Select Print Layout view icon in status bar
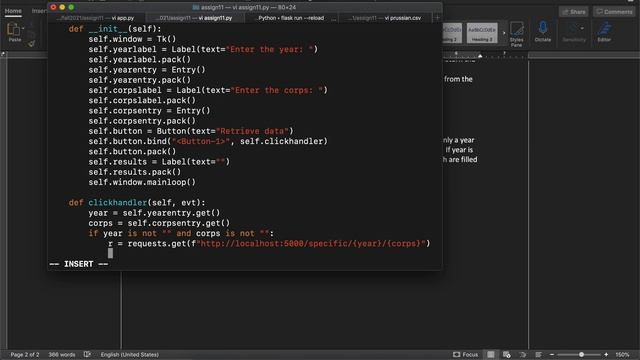640x360 pixels. pyautogui.click(x=491, y=355)
